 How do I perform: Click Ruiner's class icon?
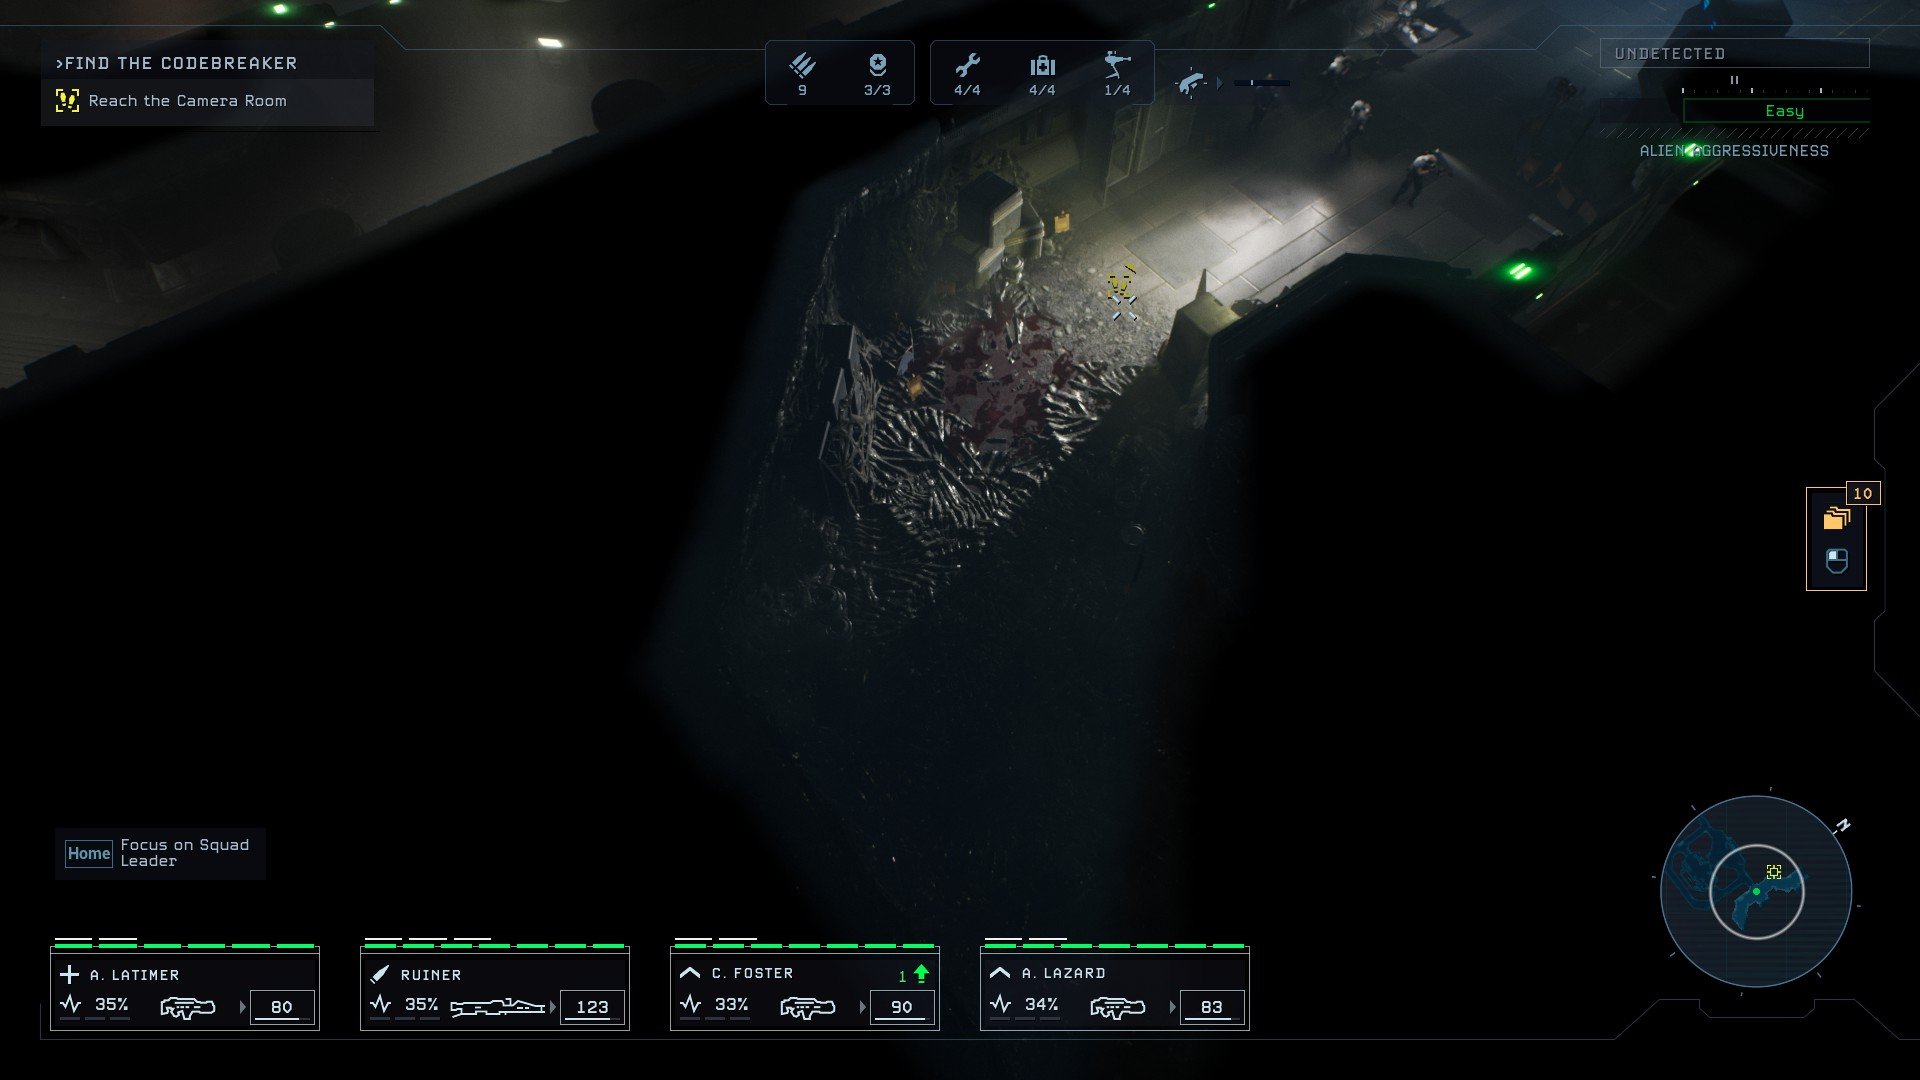pyautogui.click(x=380, y=974)
